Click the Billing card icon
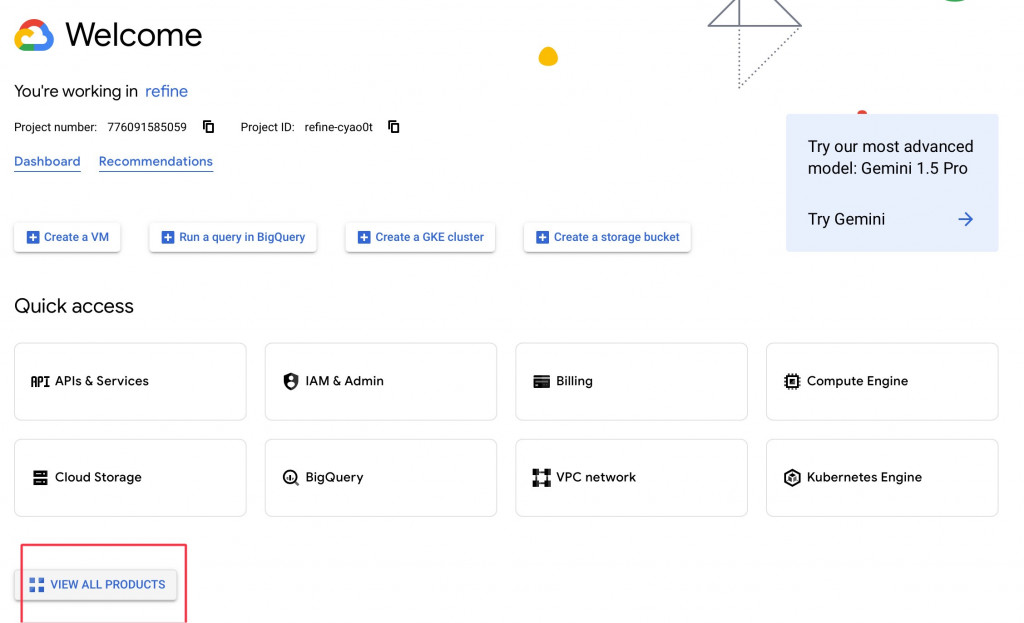1024x623 pixels. pyautogui.click(x=542, y=381)
